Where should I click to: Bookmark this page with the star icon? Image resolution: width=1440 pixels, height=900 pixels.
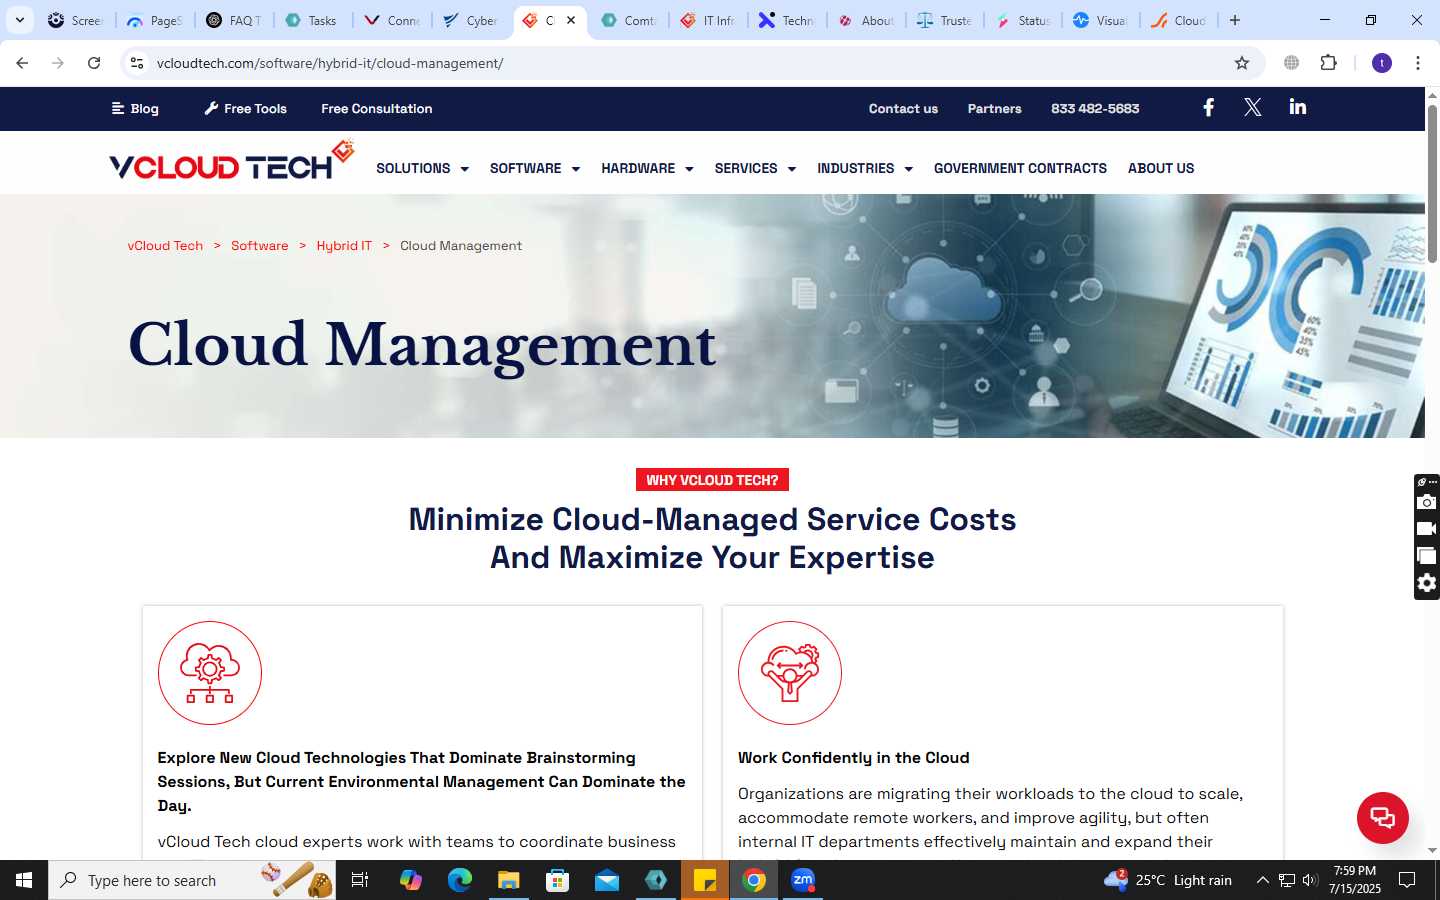pos(1242,63)
